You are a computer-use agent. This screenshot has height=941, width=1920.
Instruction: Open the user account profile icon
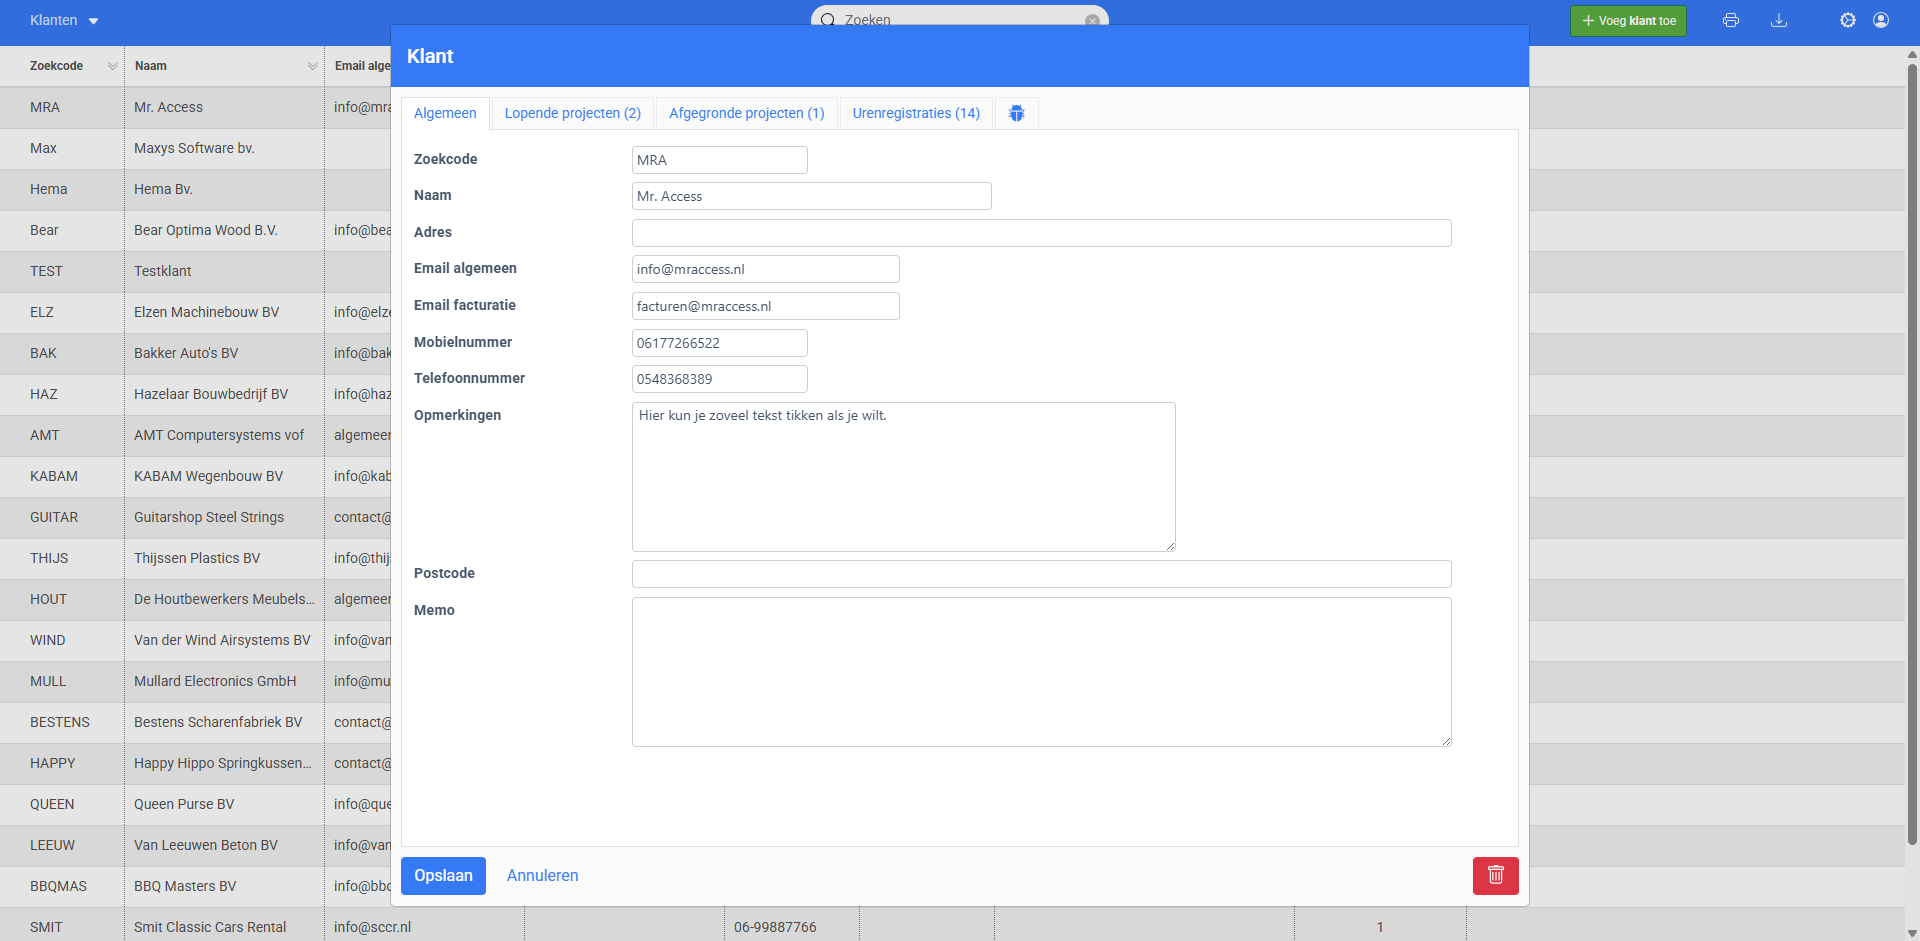tap(1881, 20)
